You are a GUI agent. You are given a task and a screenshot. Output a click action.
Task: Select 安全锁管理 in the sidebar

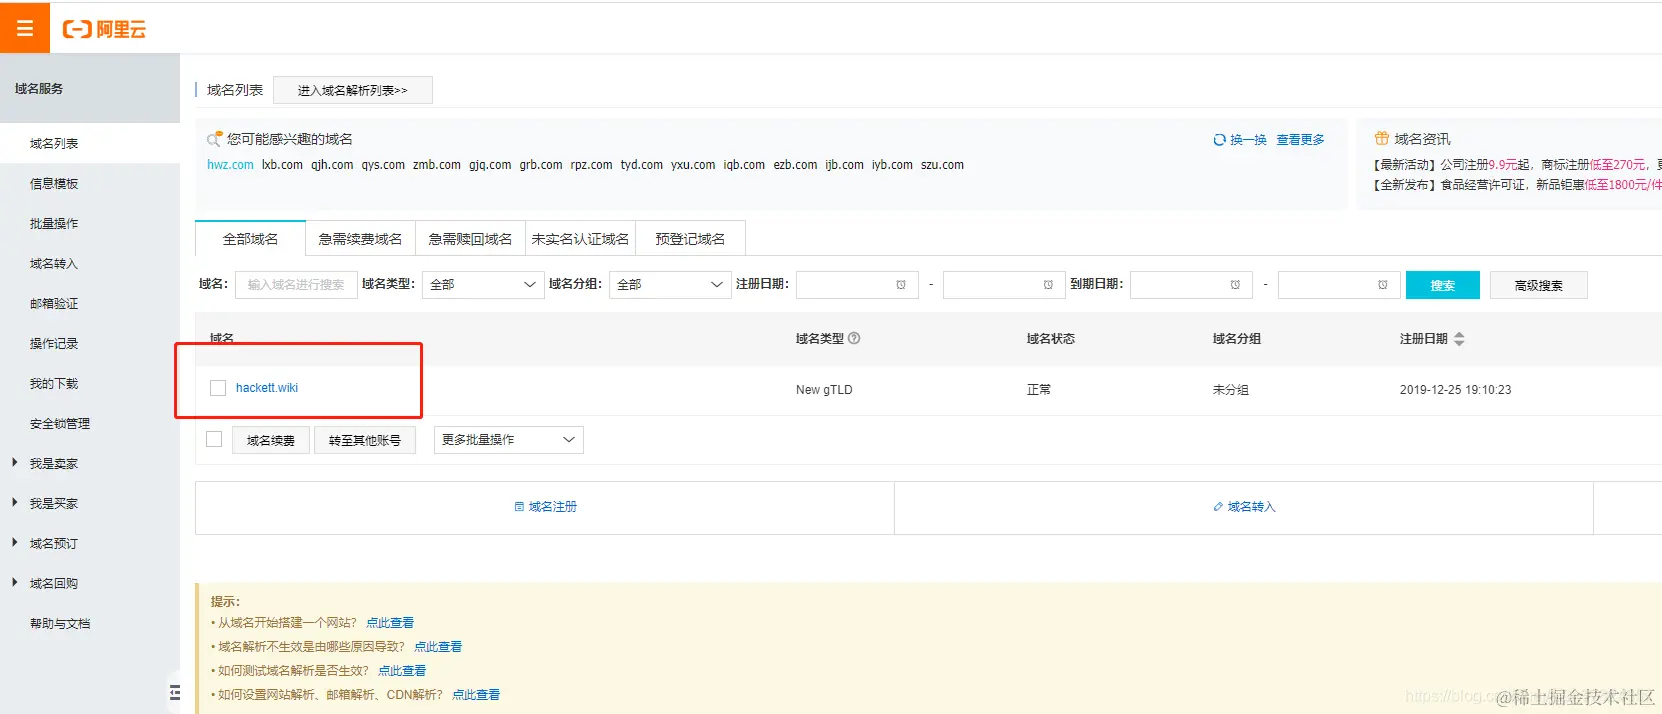click(x=90, y=424)
